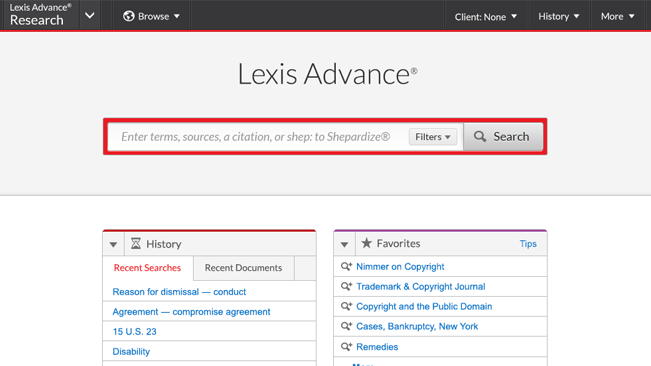This screenshot has height=366, width=651.
Task: Open favorite Remedies
Action: (x=377, y=346)
